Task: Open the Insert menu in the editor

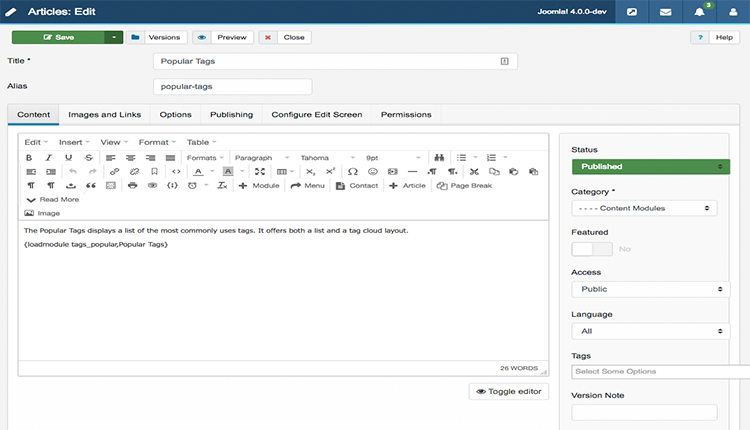Action: (74, 142)
